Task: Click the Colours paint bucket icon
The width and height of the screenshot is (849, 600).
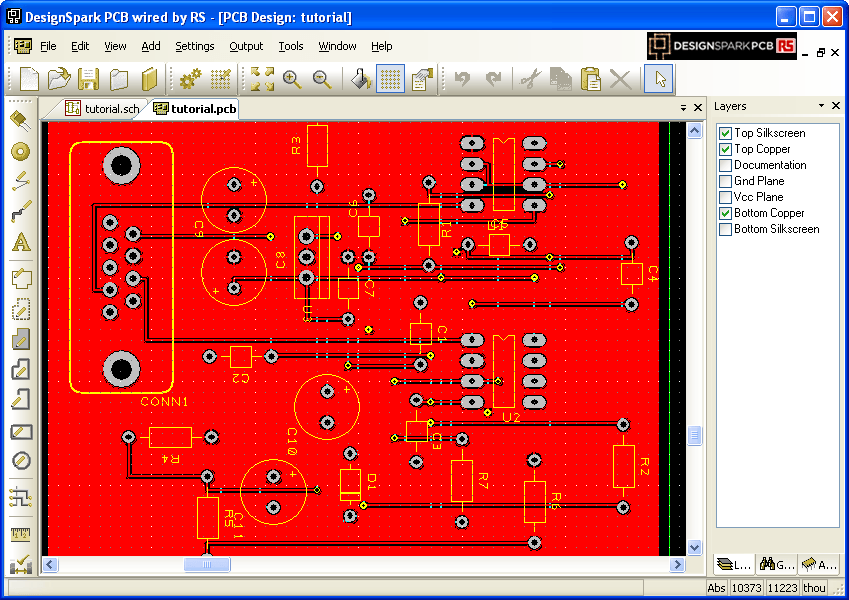Action: coord(359,79)
